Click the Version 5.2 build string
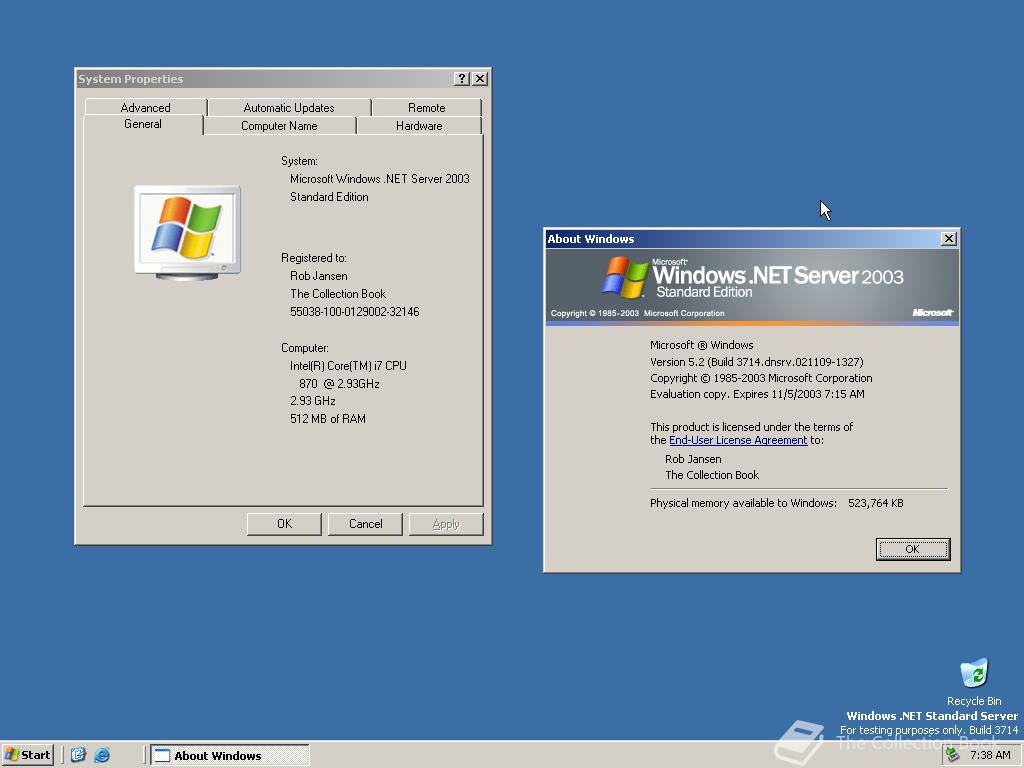1024x768 pixels. (x=756, y=362)
